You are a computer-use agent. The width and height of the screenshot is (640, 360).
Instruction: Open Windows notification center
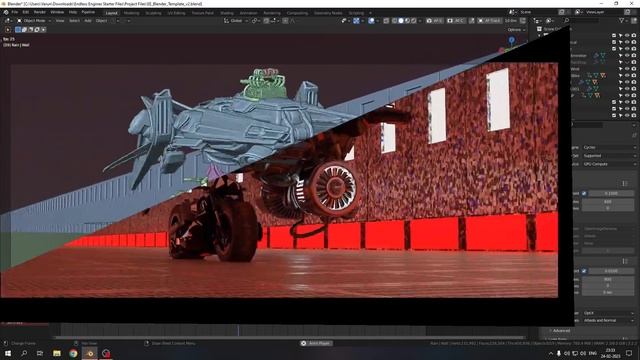coord(629,353)
